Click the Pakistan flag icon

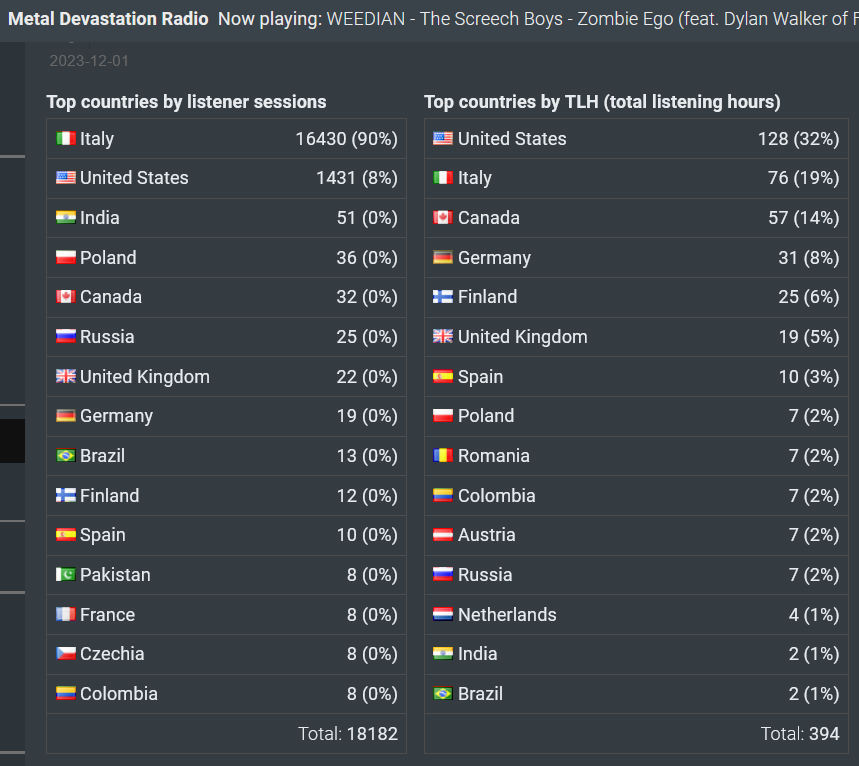[66, 574]
